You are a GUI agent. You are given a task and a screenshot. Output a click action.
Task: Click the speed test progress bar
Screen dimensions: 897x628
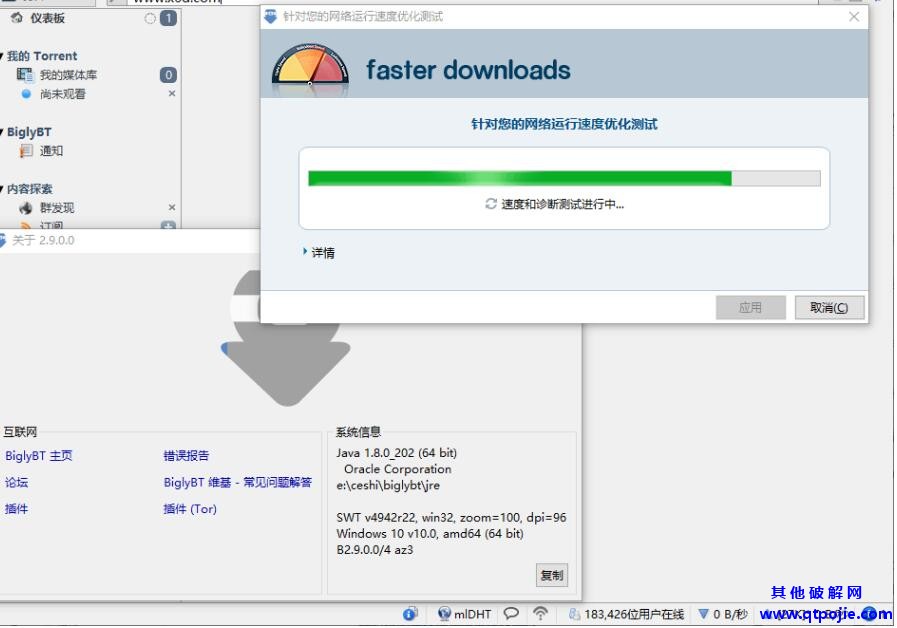click(x=564, y=178)
